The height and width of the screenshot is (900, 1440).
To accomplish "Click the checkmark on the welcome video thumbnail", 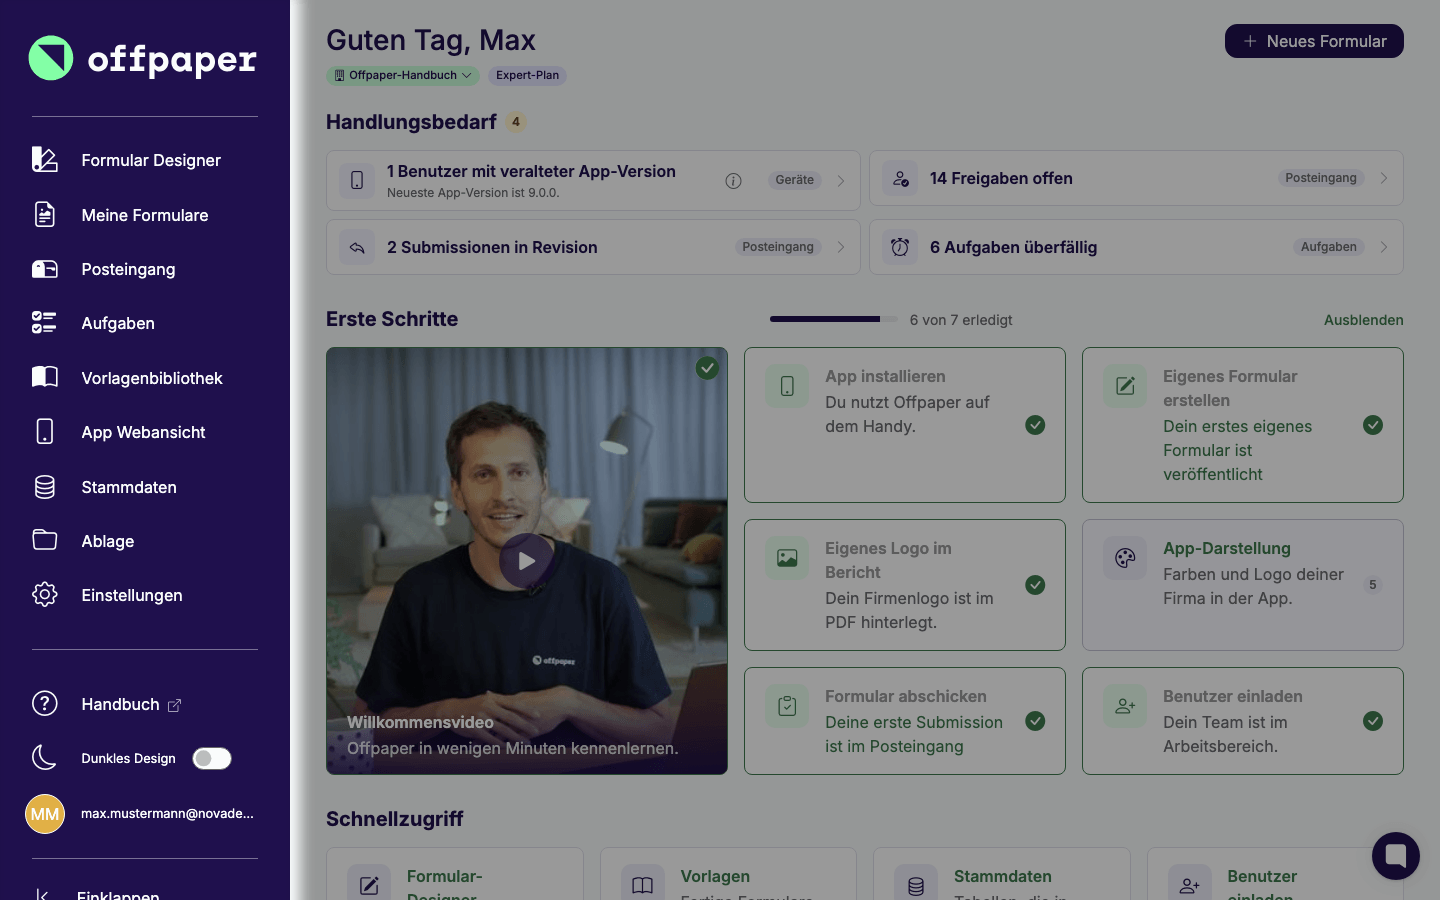I will coord(707,368).
